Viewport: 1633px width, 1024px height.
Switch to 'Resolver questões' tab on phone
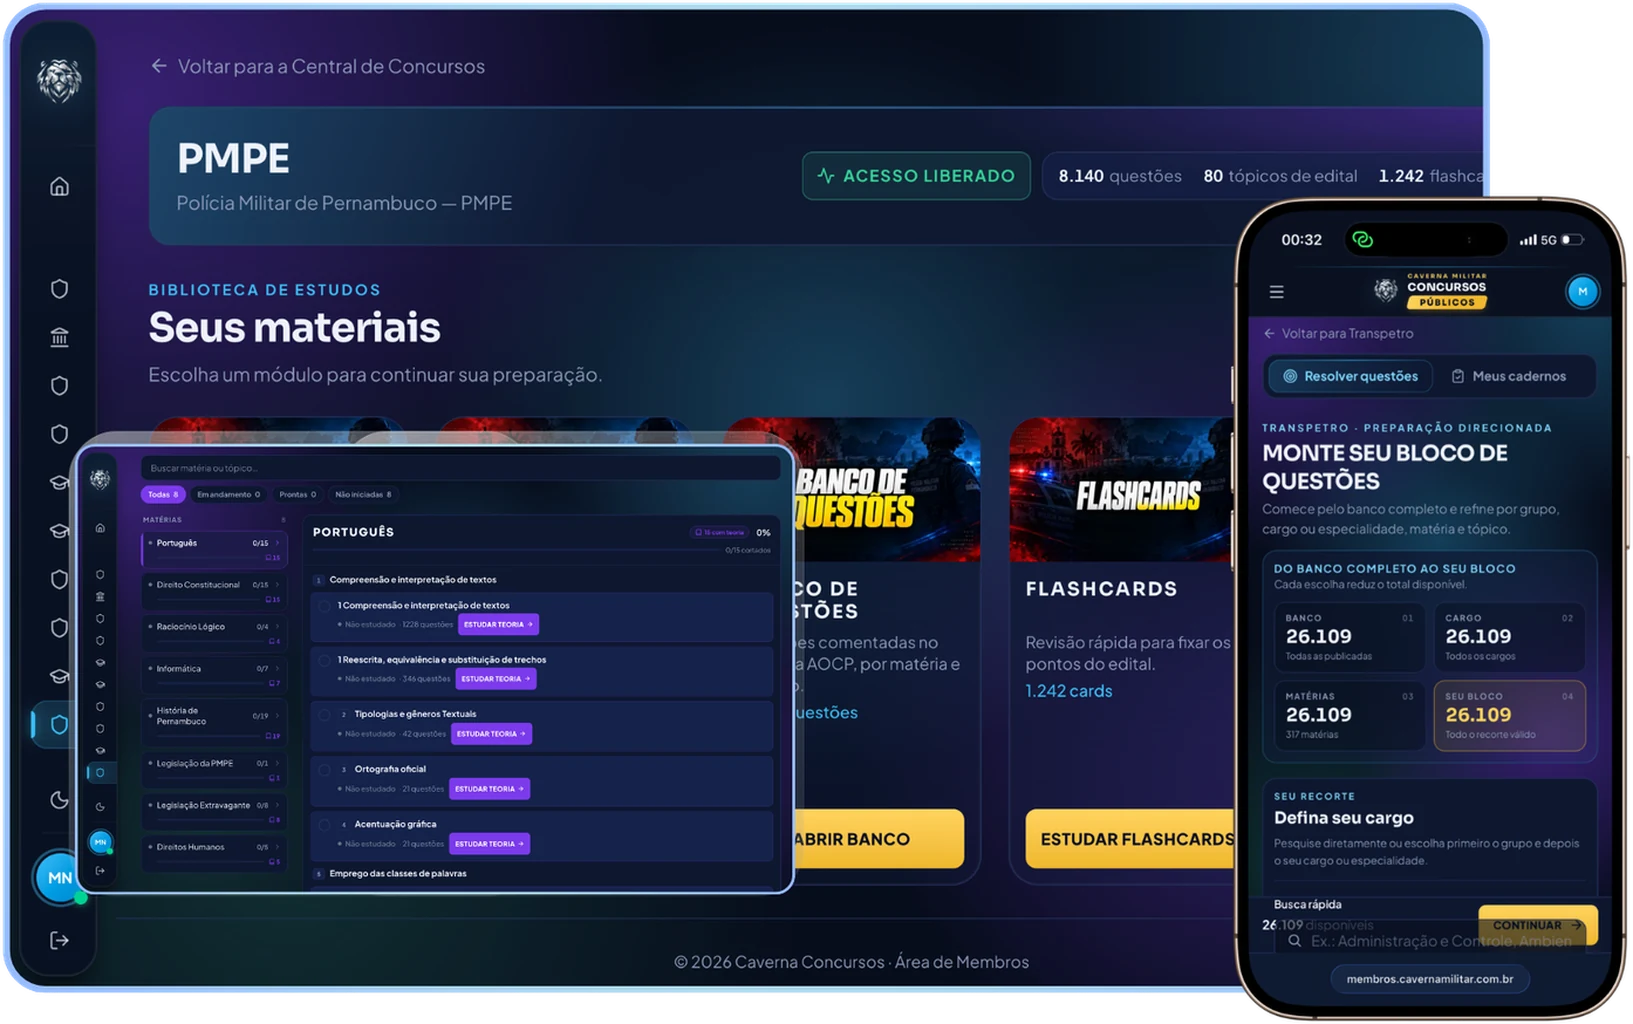click(x=1350, y=377)
